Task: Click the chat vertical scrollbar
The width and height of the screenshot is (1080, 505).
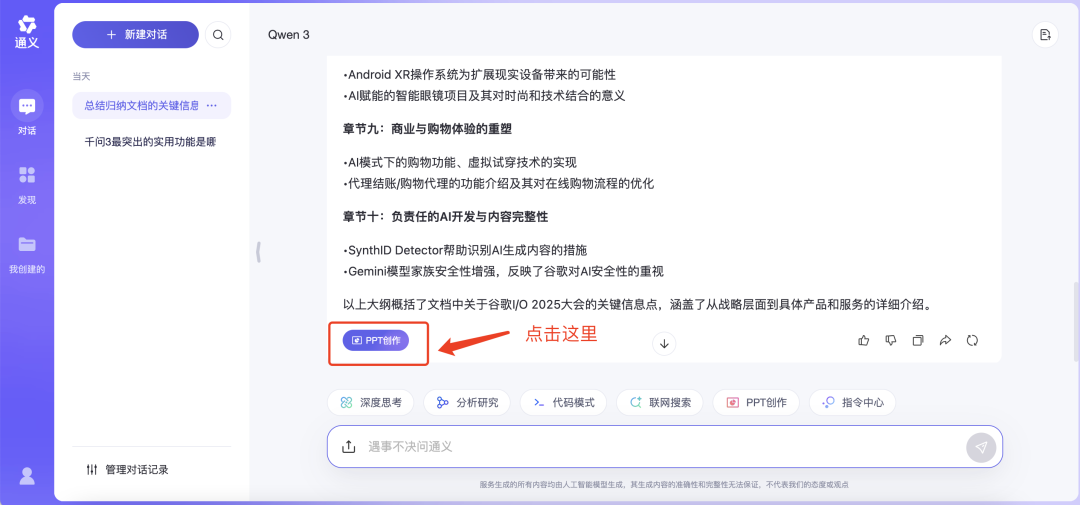Action: pyautogui.click(x=1074, y=324)
